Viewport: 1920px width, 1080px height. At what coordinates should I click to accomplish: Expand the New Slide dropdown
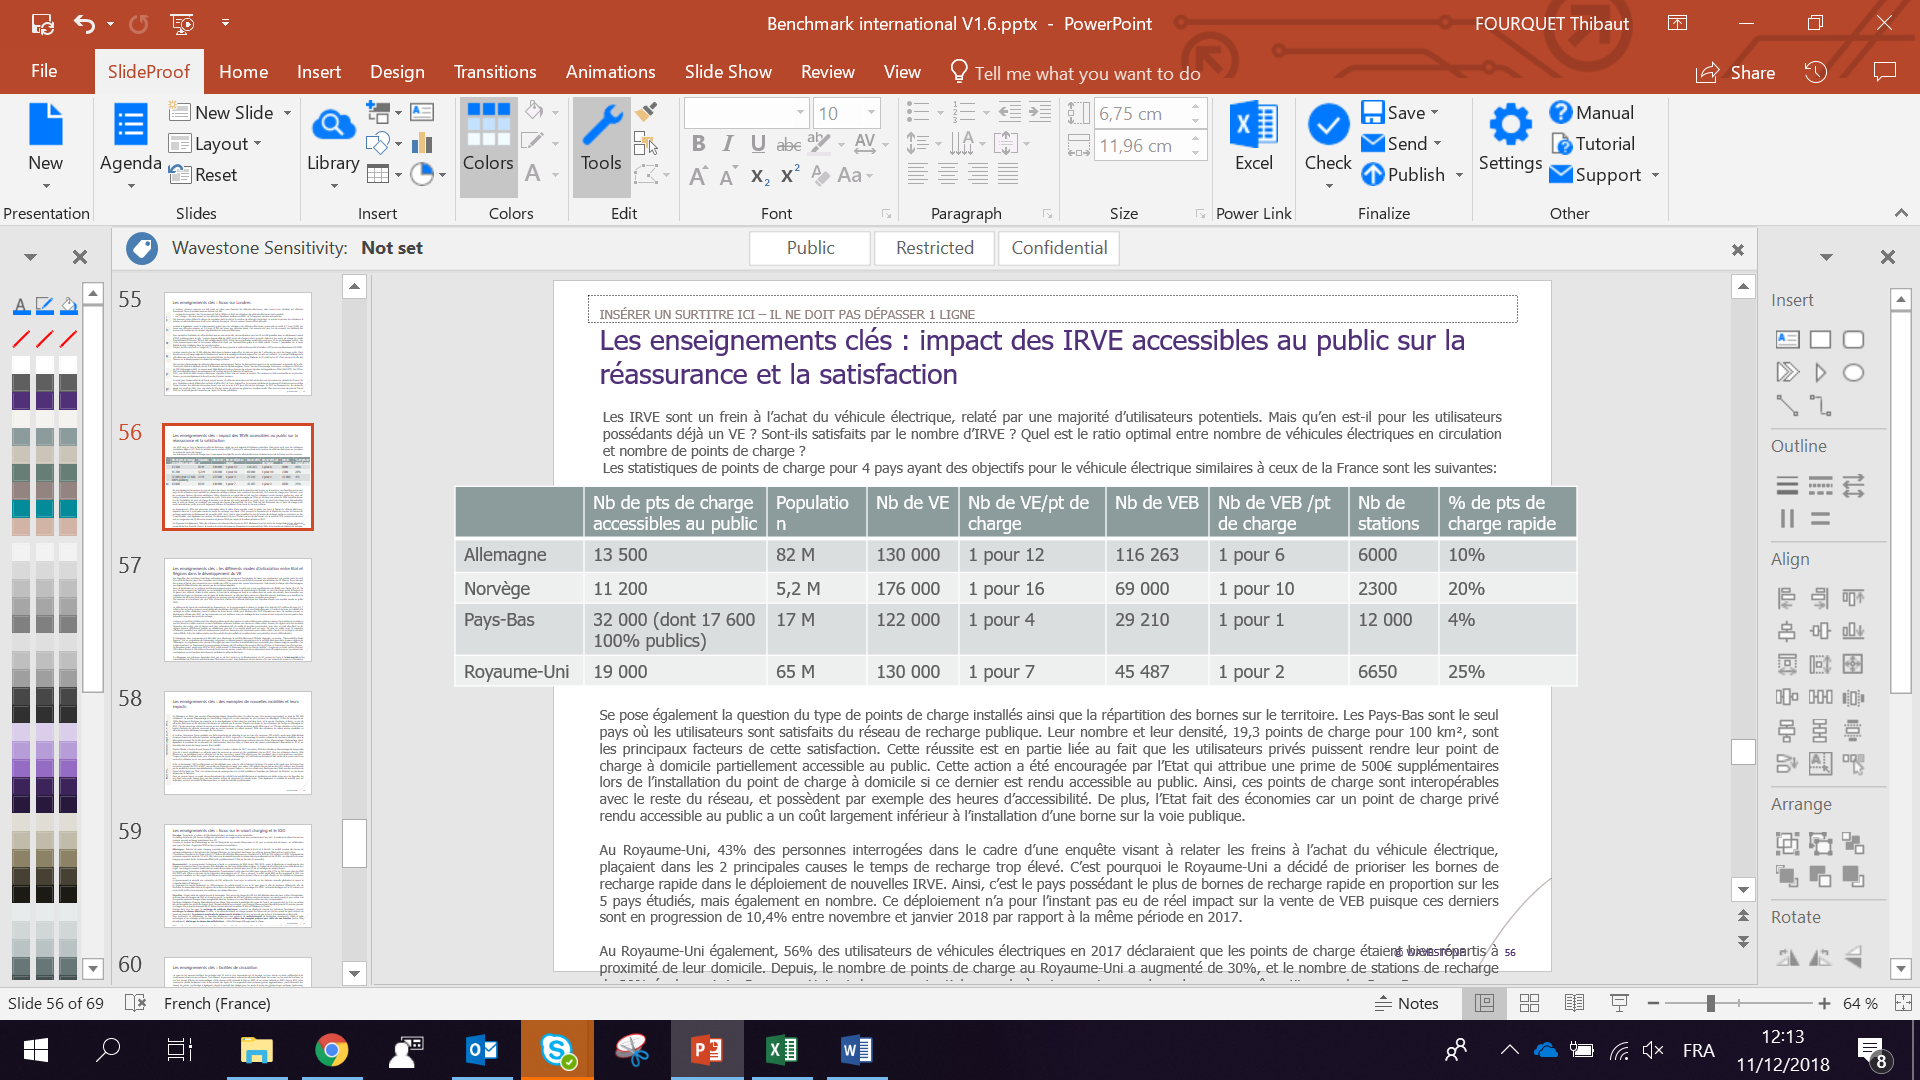pos(287,113)
